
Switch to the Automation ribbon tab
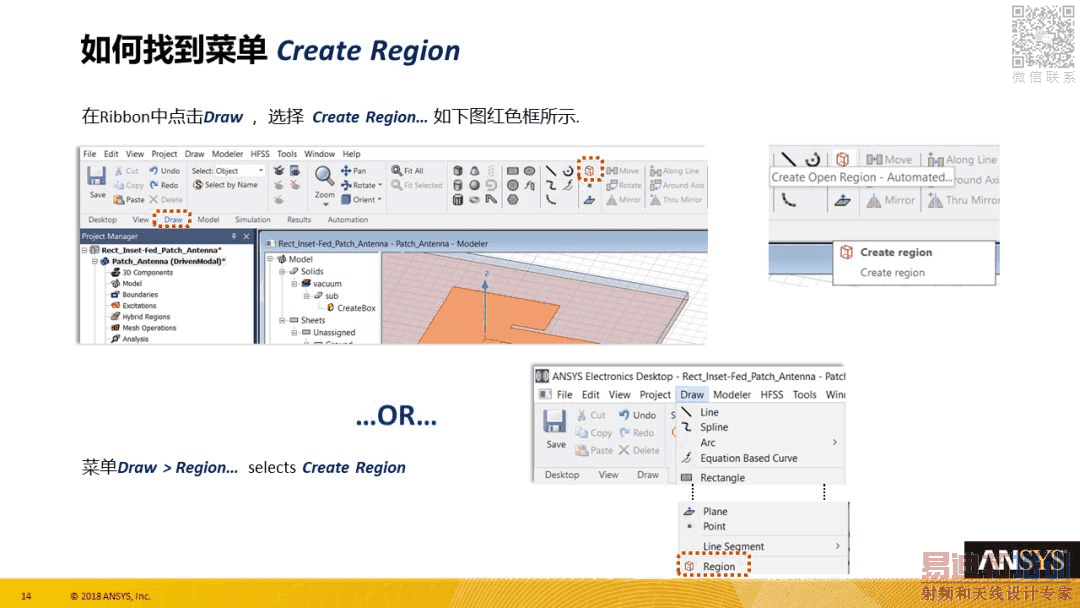348,220
